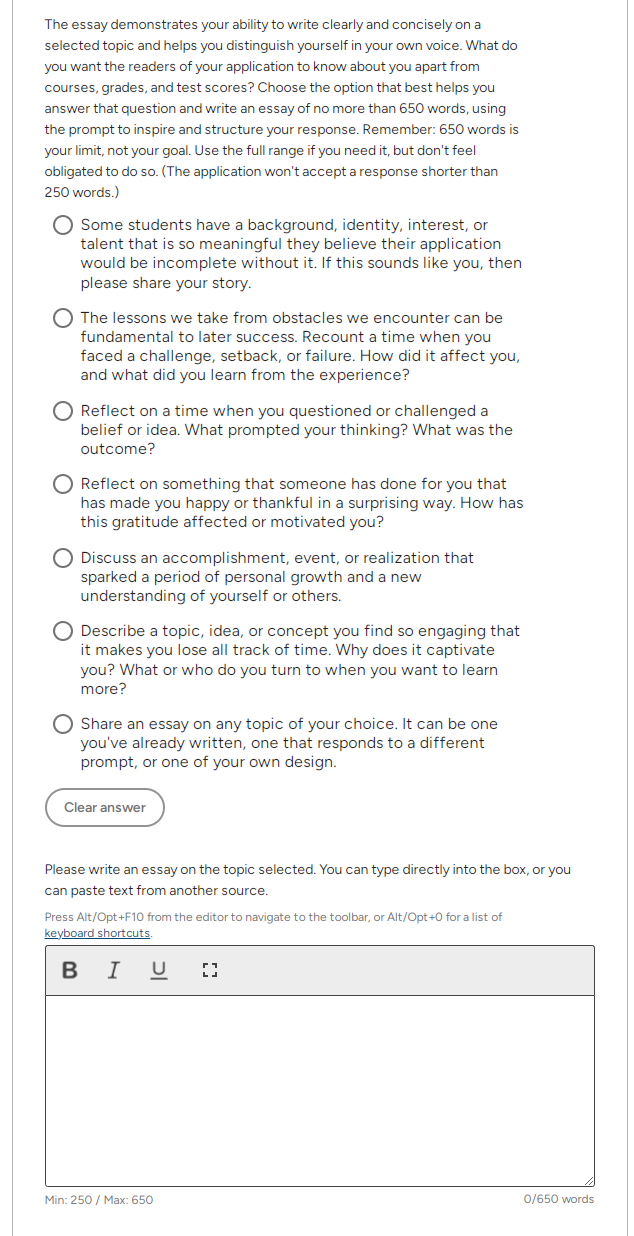The width and height of the screenshot is (634, 1236).
Task: Toggle Italic formatting in the essay editor
Action: coord(114,970)
